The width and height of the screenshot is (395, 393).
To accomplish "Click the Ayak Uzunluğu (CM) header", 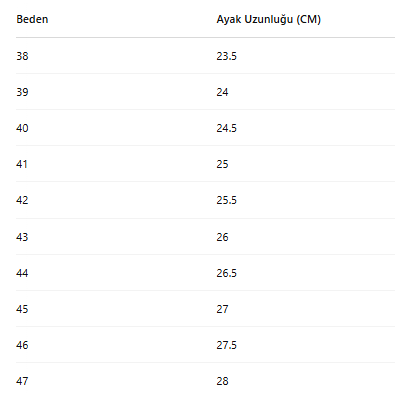I will point(269,19).
